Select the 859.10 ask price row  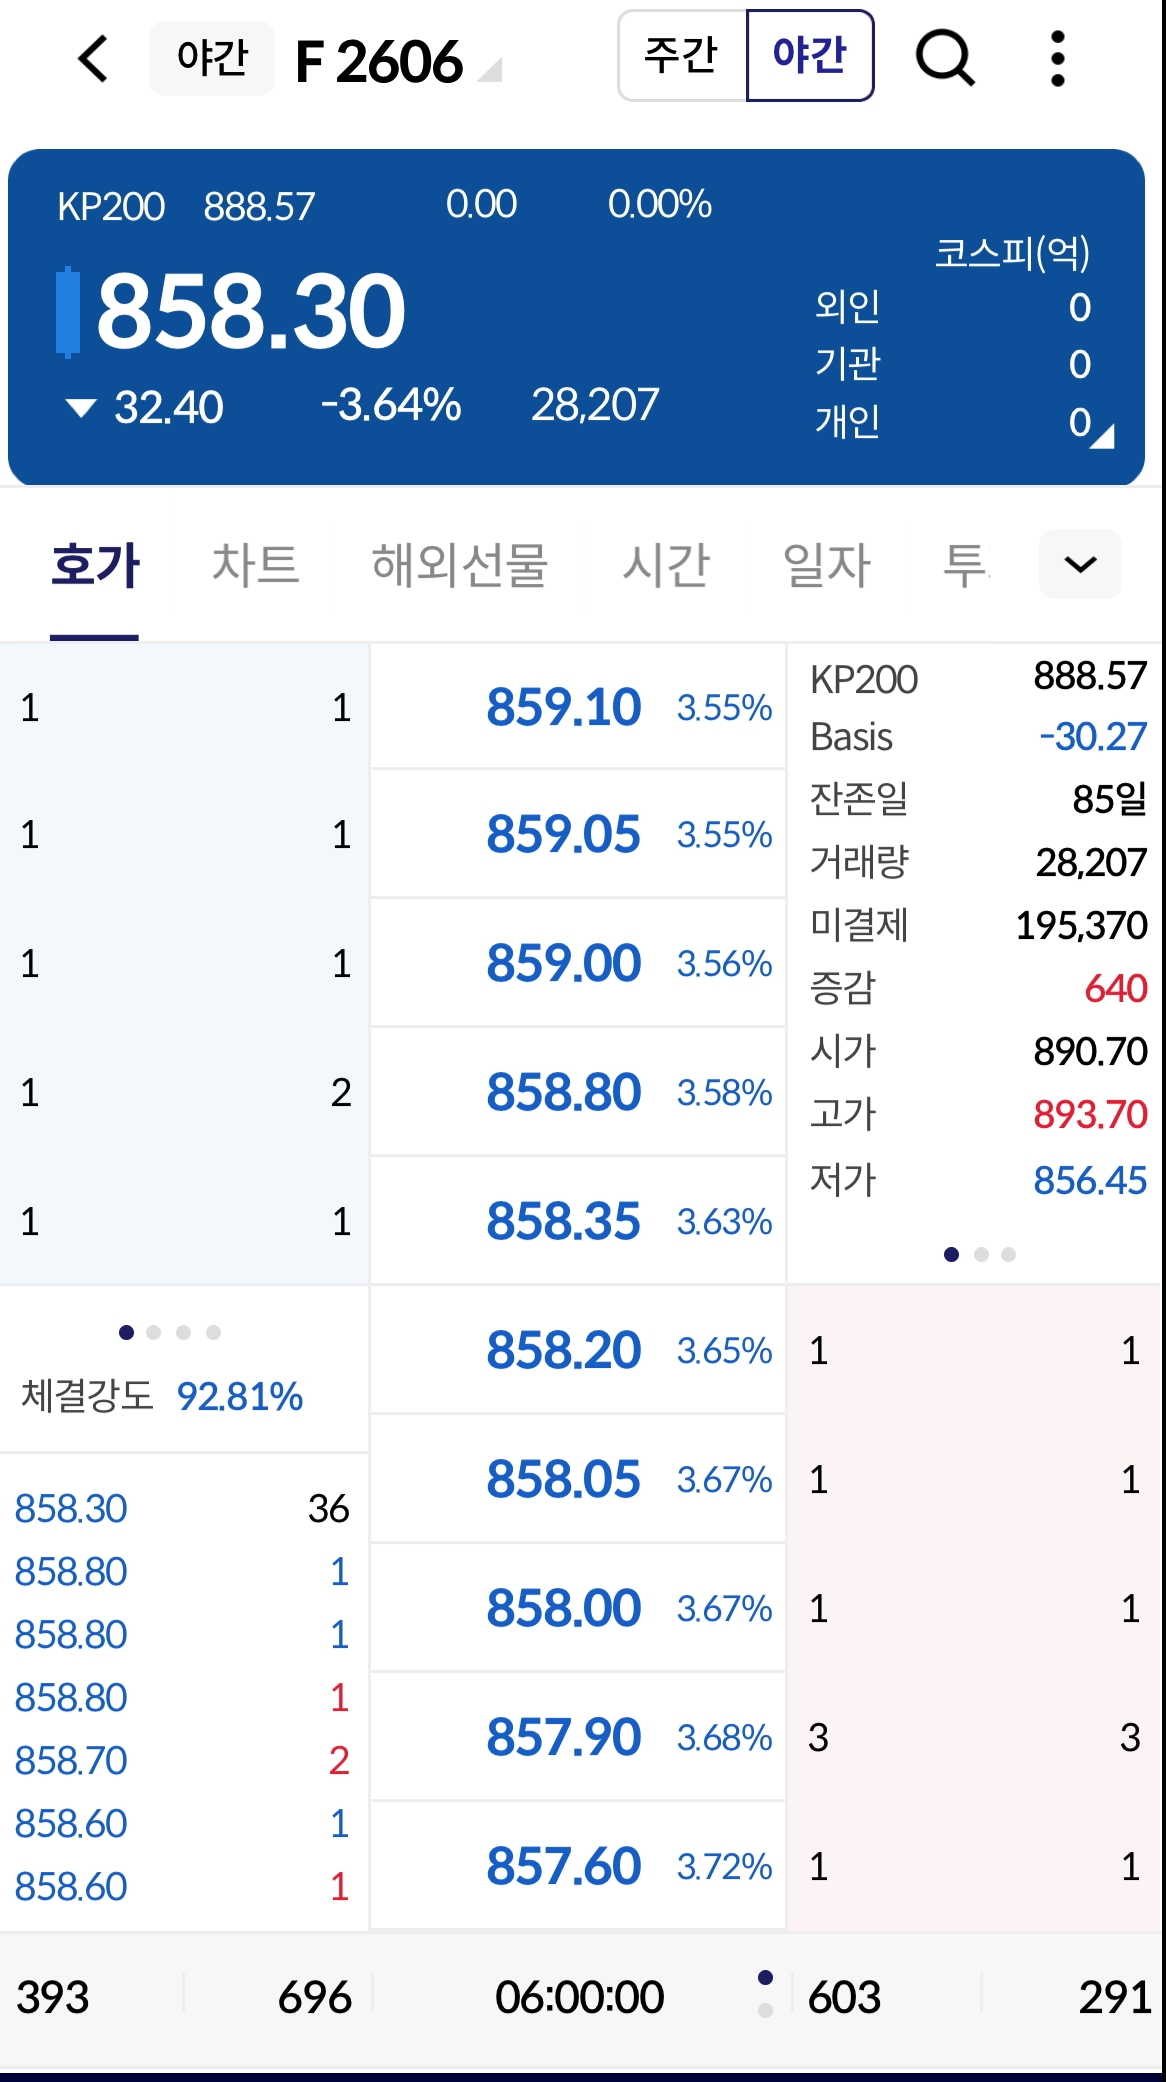[x=577, y=707]
